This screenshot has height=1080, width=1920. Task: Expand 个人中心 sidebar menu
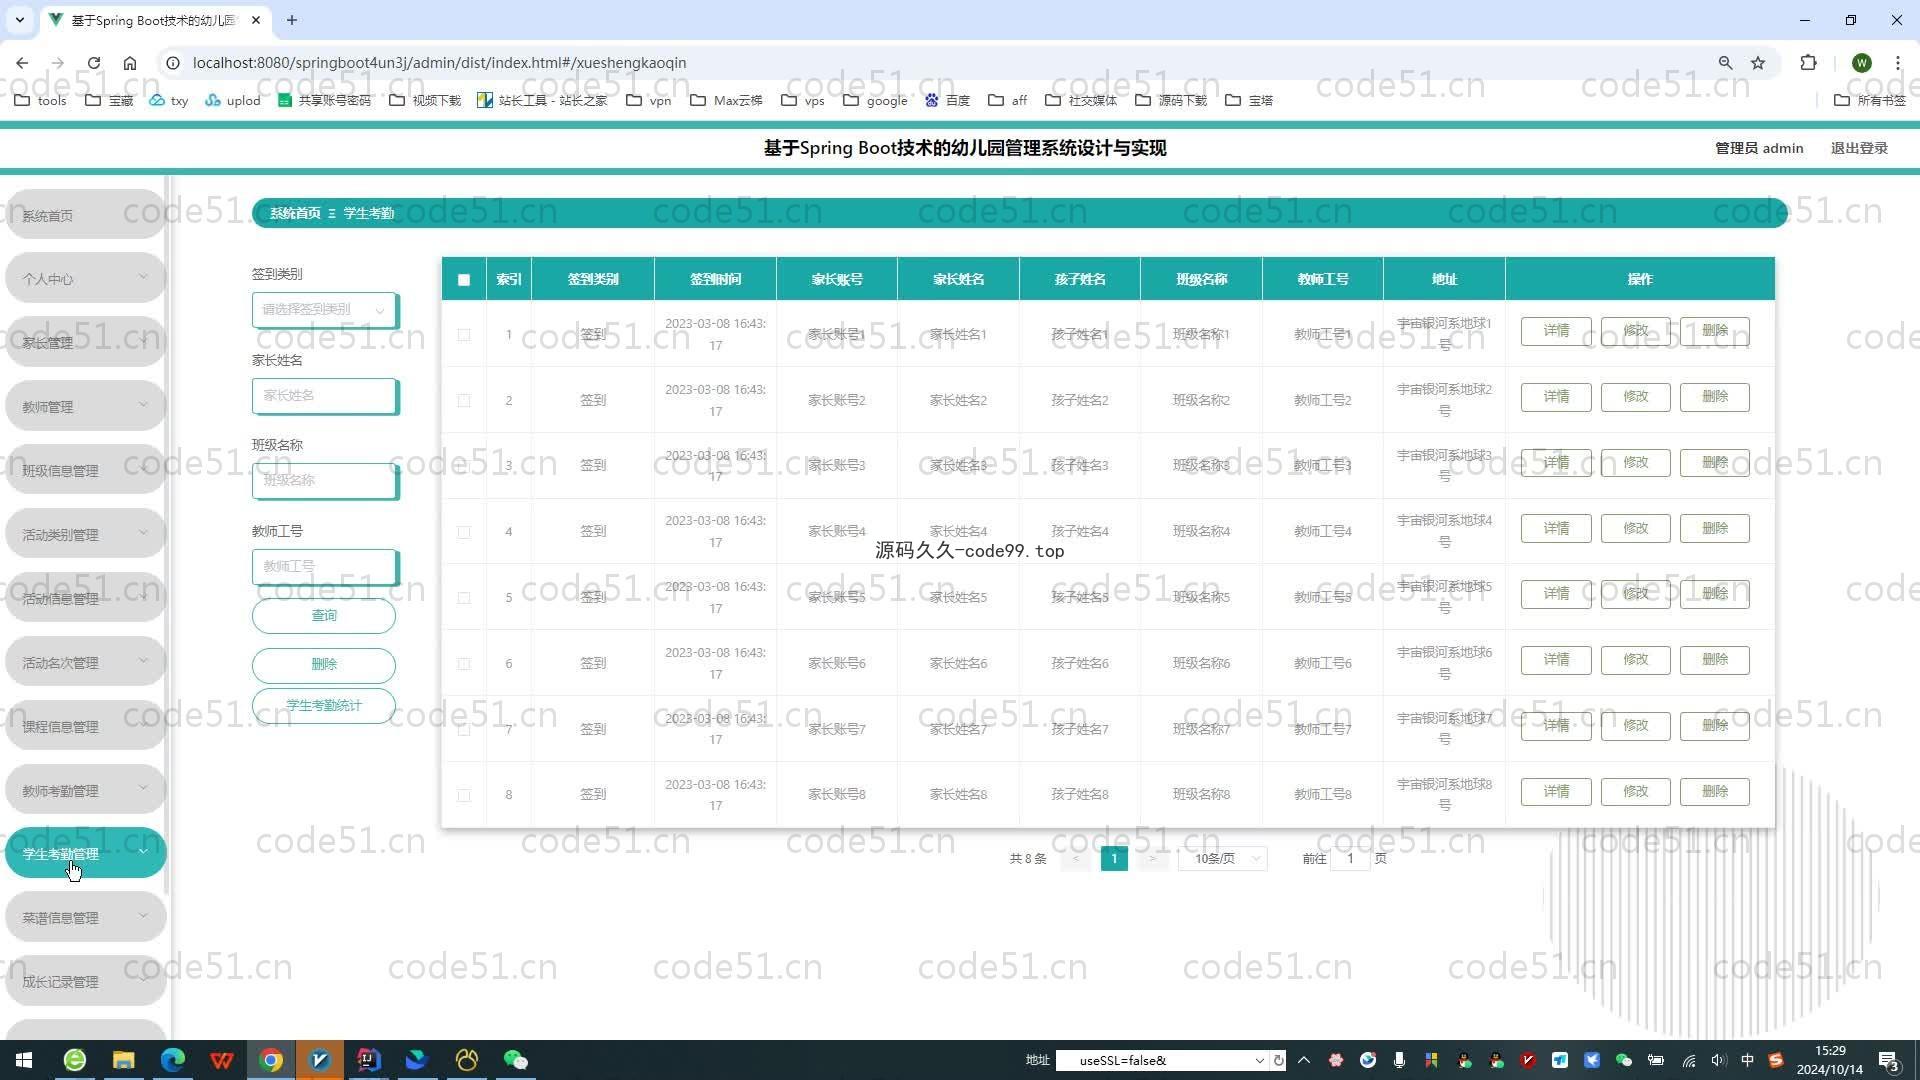85,279
